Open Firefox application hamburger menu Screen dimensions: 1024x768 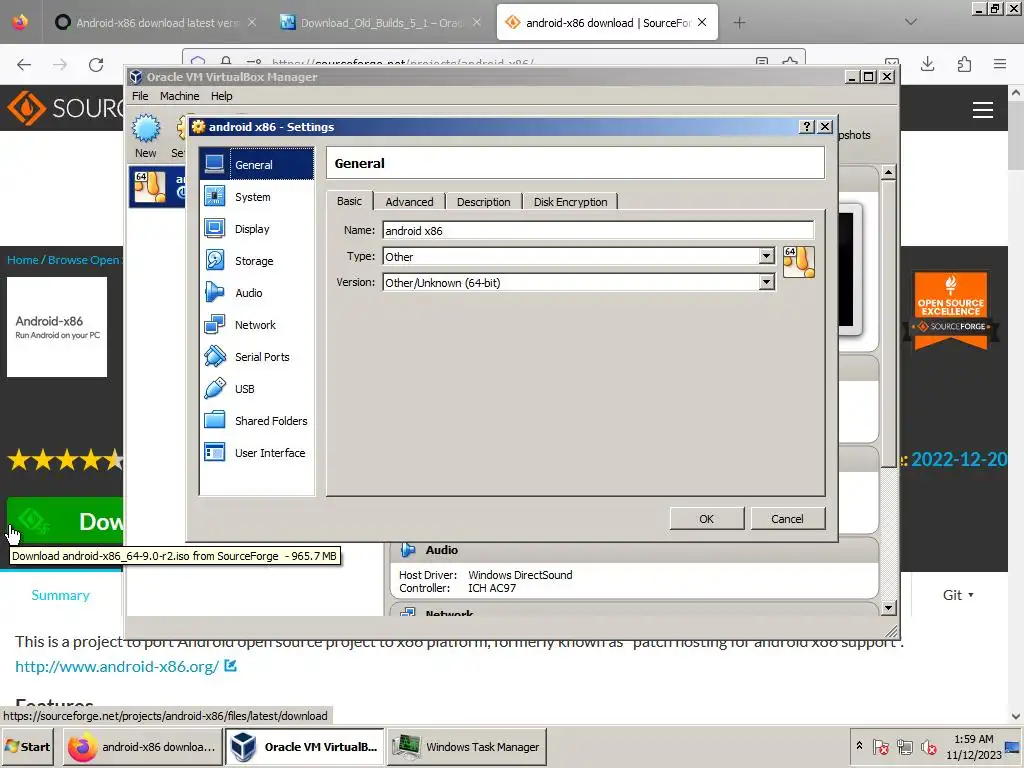click(x=1000, y=64)
